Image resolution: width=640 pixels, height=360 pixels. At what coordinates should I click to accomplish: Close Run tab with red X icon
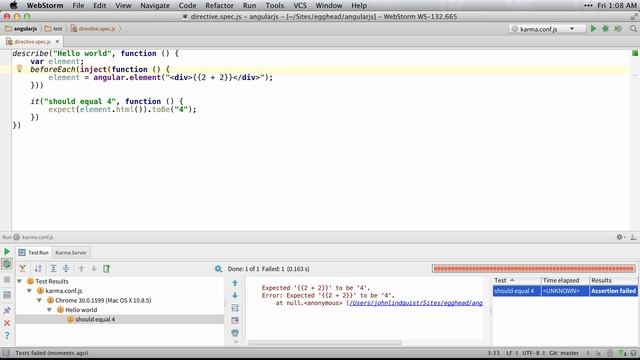point(7,323)
